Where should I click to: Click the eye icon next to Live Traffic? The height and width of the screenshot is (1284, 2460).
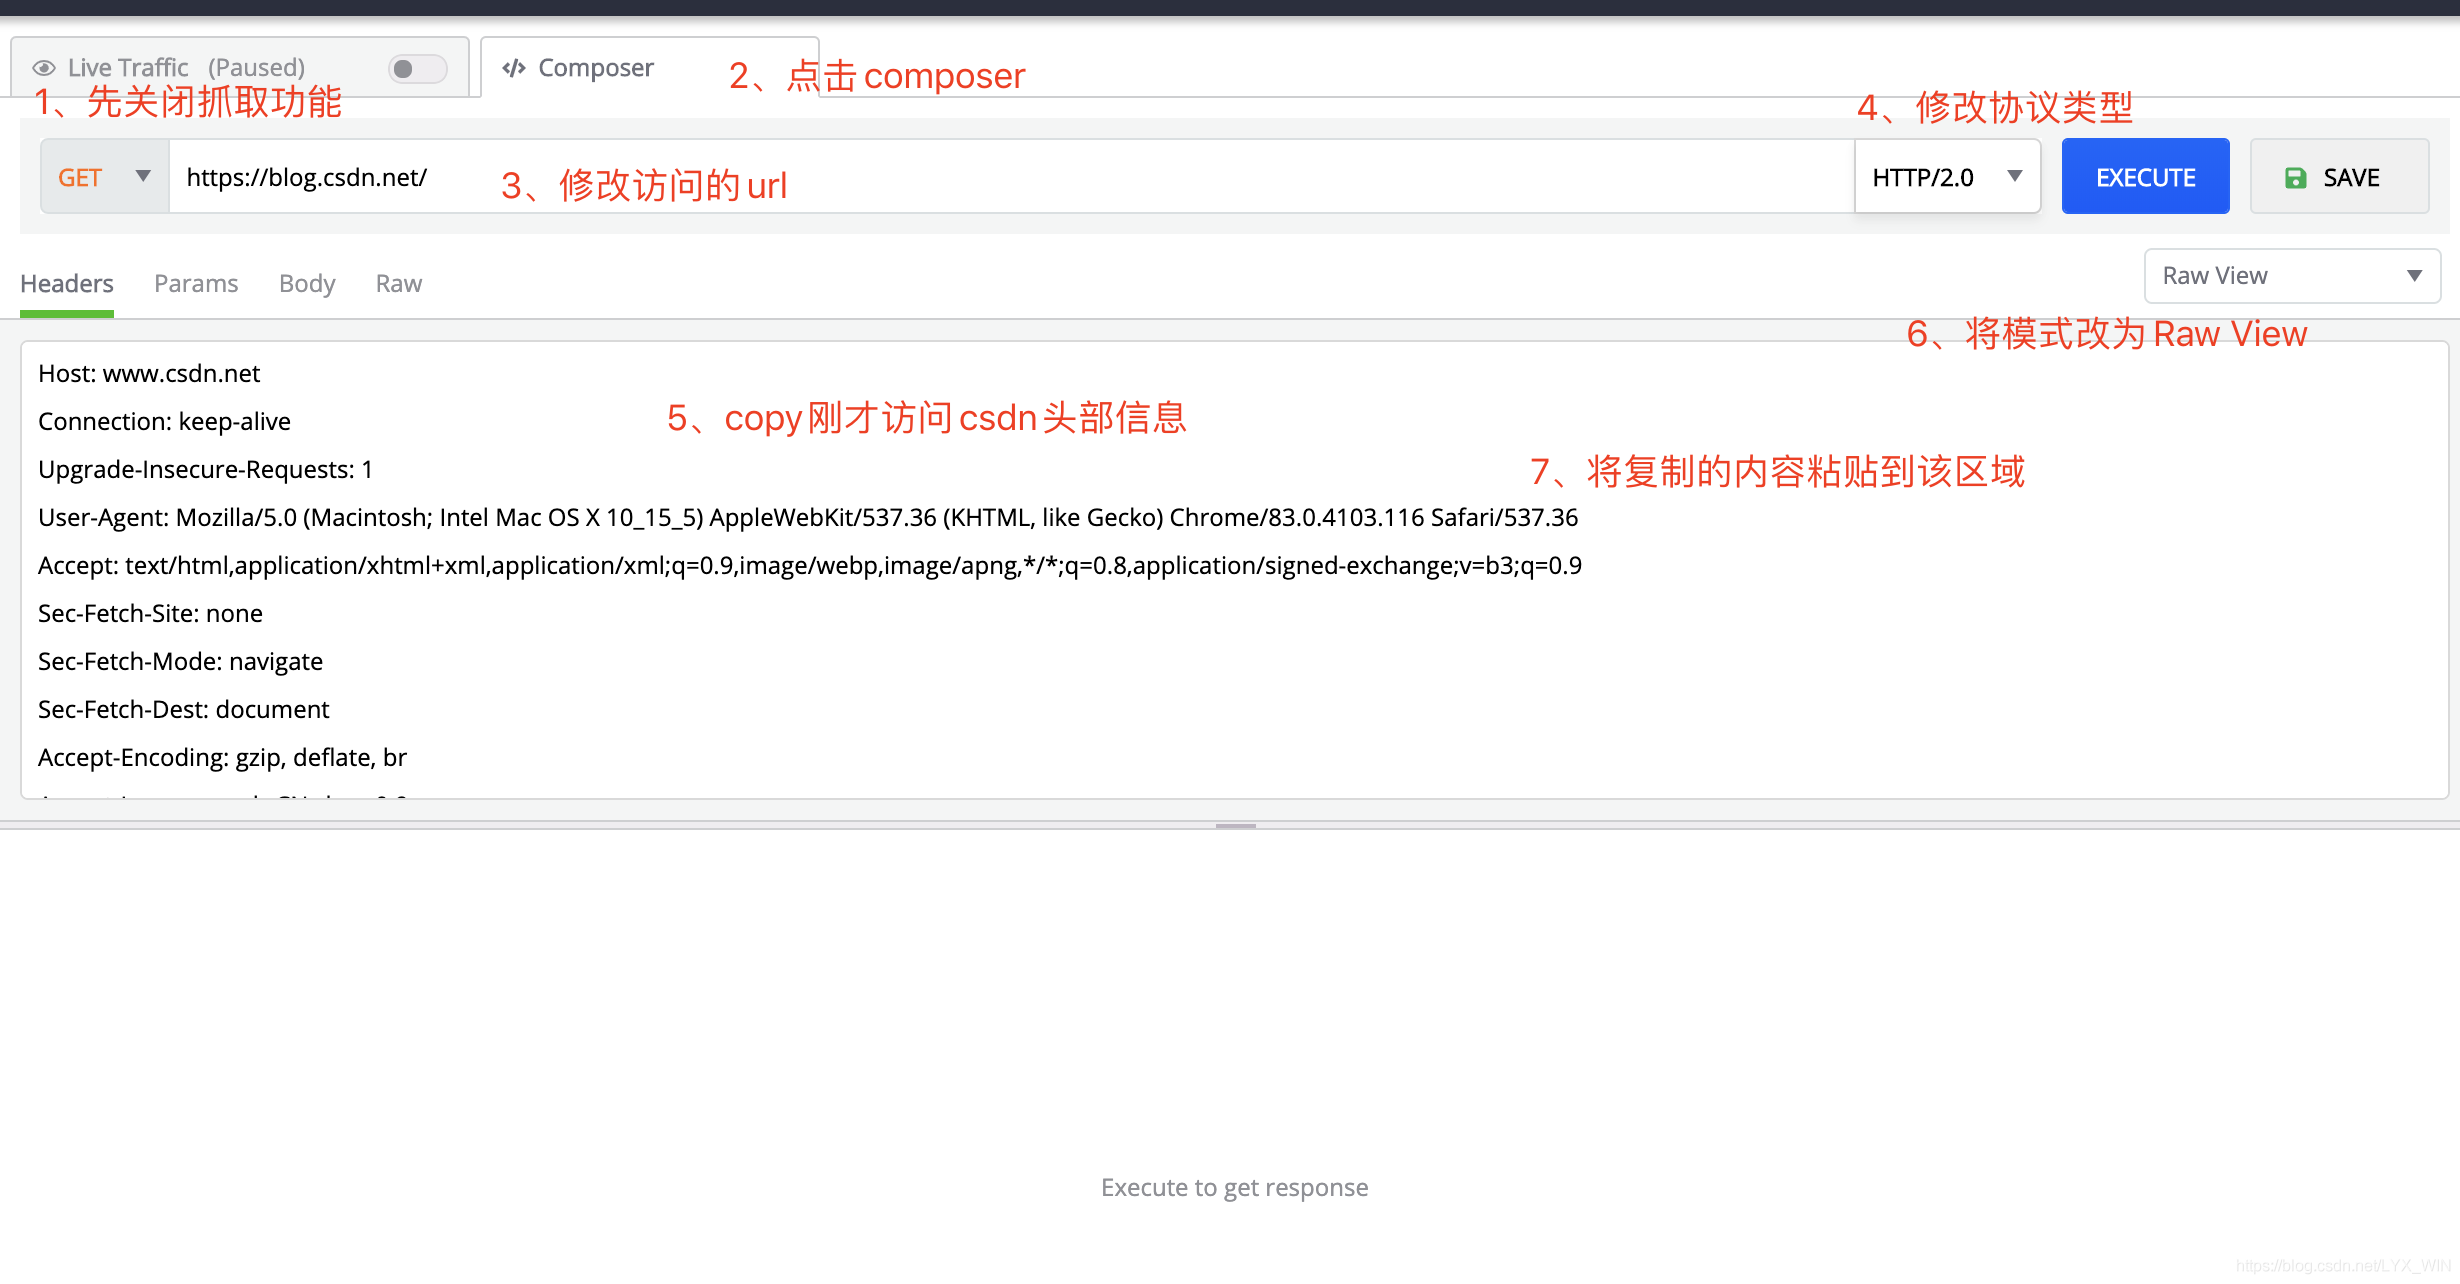(44, 68)
